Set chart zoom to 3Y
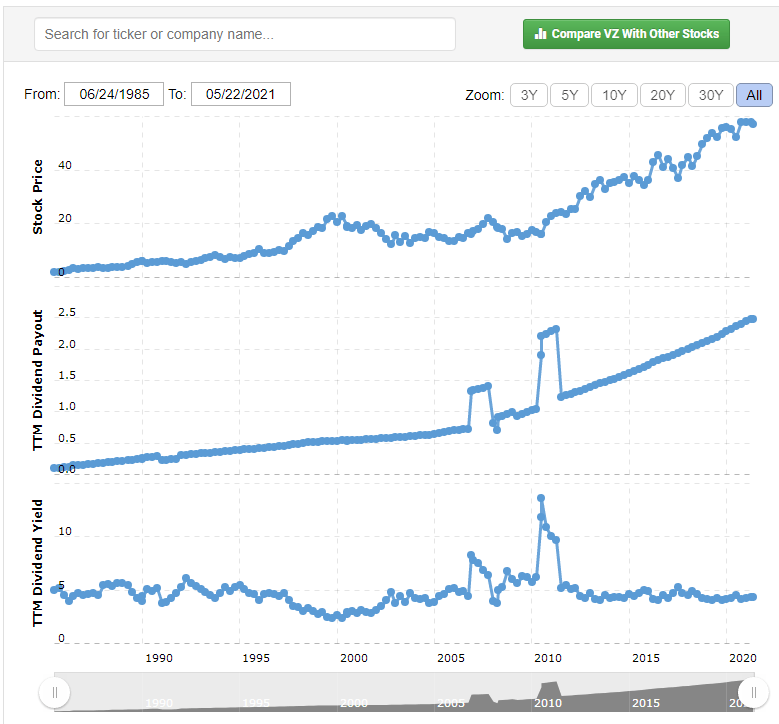Screen dimensions: 779x724 click(529, 95)
